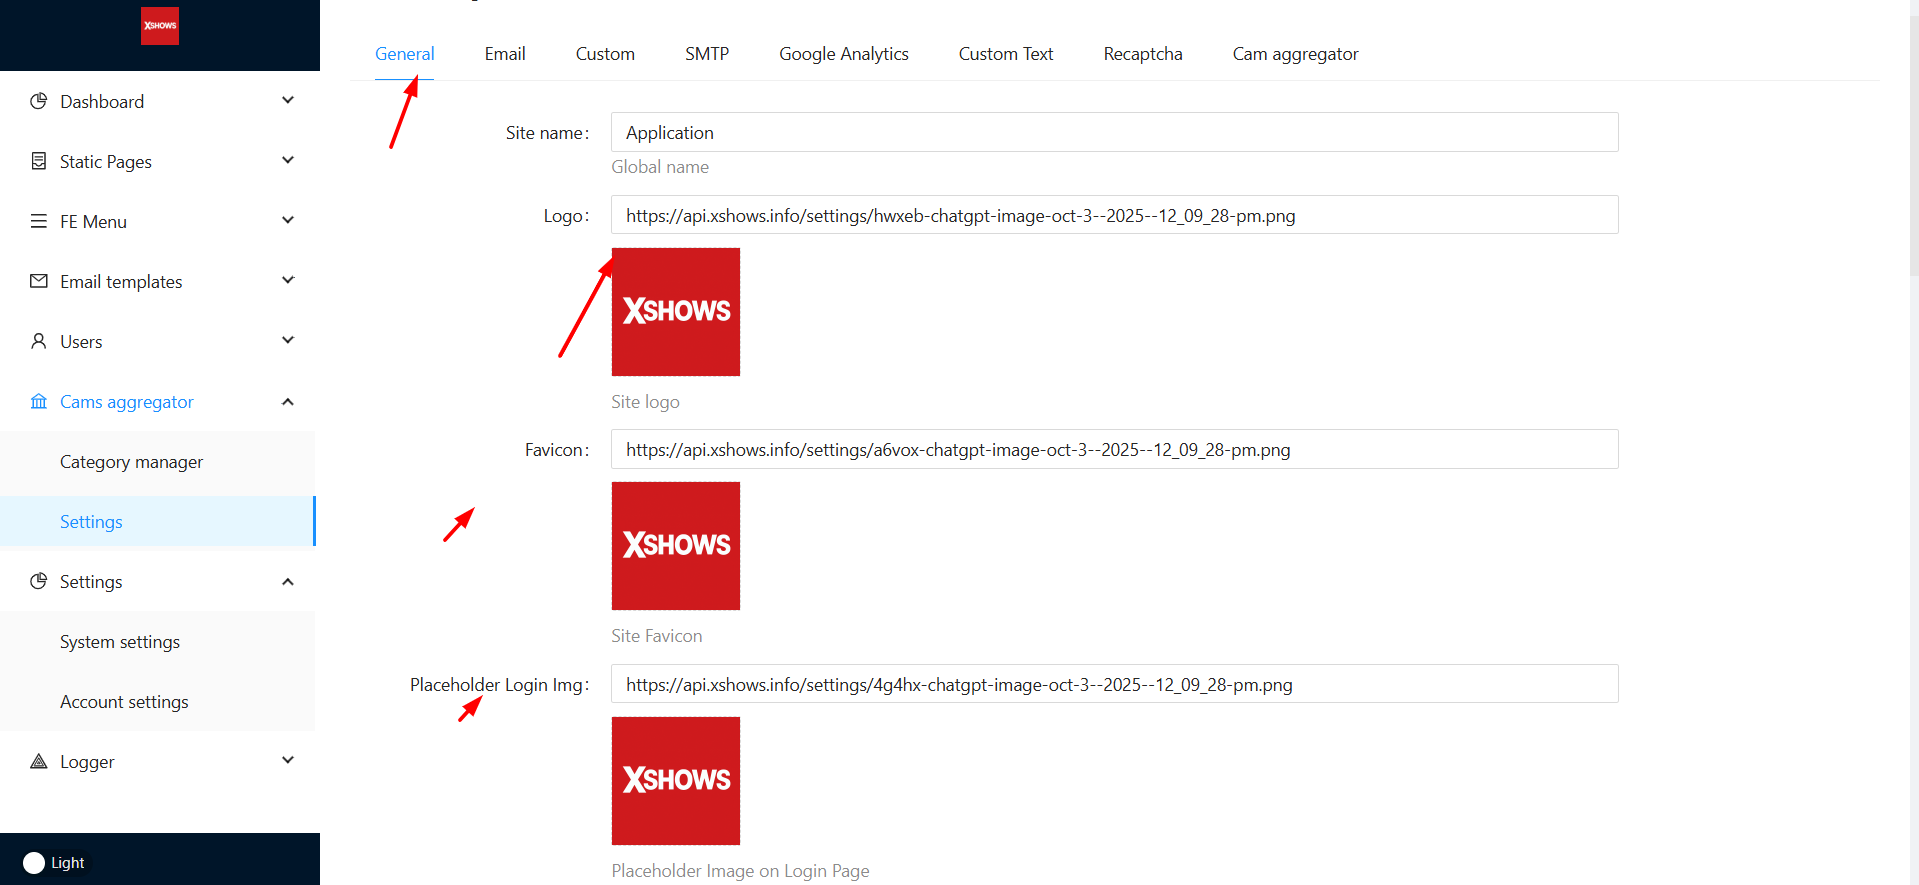This screenshot has width=1919, height=885.
Task: Click the FE Menu hamburger icon
Action: 39,221
